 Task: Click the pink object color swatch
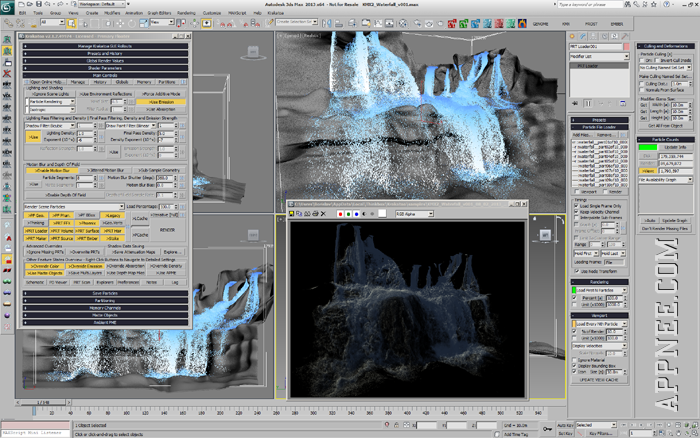tap(626, 46)
